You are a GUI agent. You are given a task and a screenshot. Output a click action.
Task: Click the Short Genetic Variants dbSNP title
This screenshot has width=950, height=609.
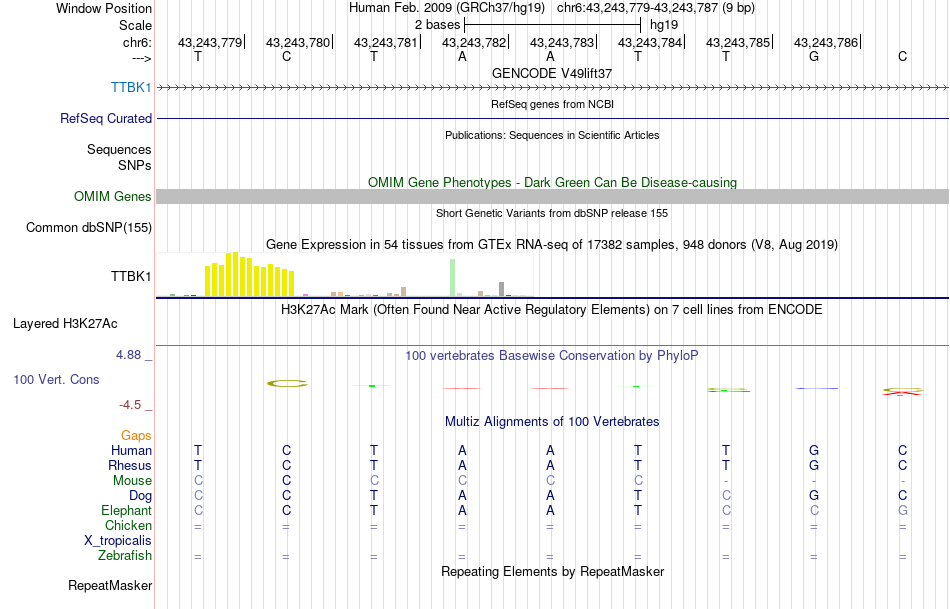click(552, 213)
